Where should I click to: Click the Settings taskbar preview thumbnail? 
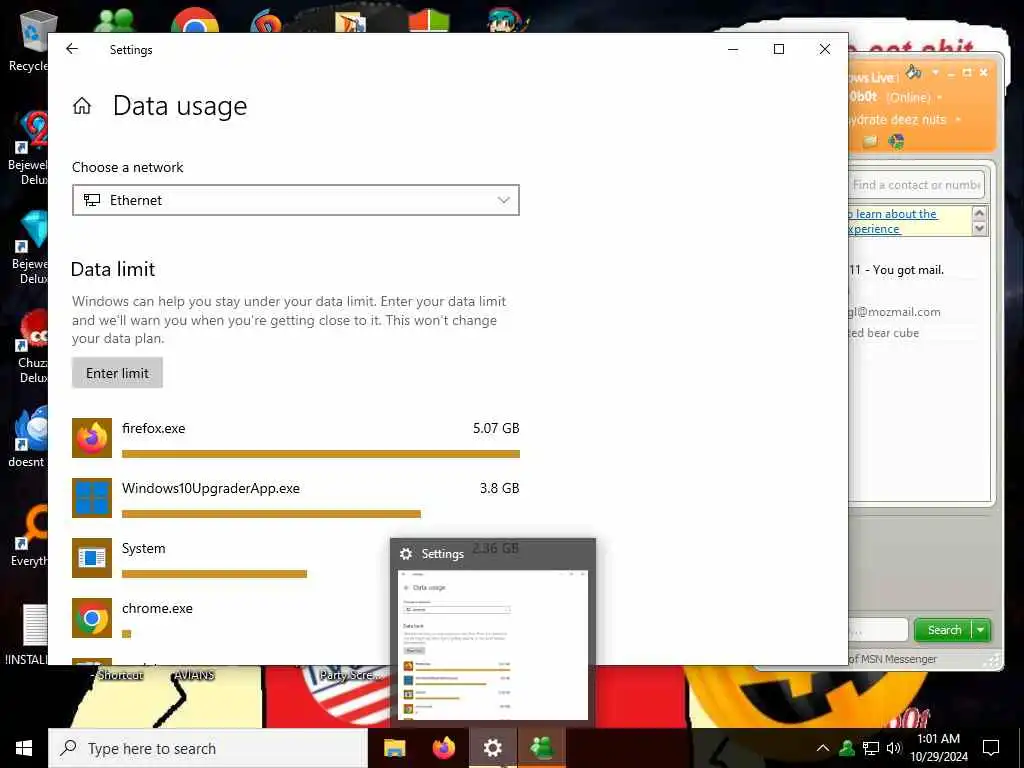(x=493, y=645)
